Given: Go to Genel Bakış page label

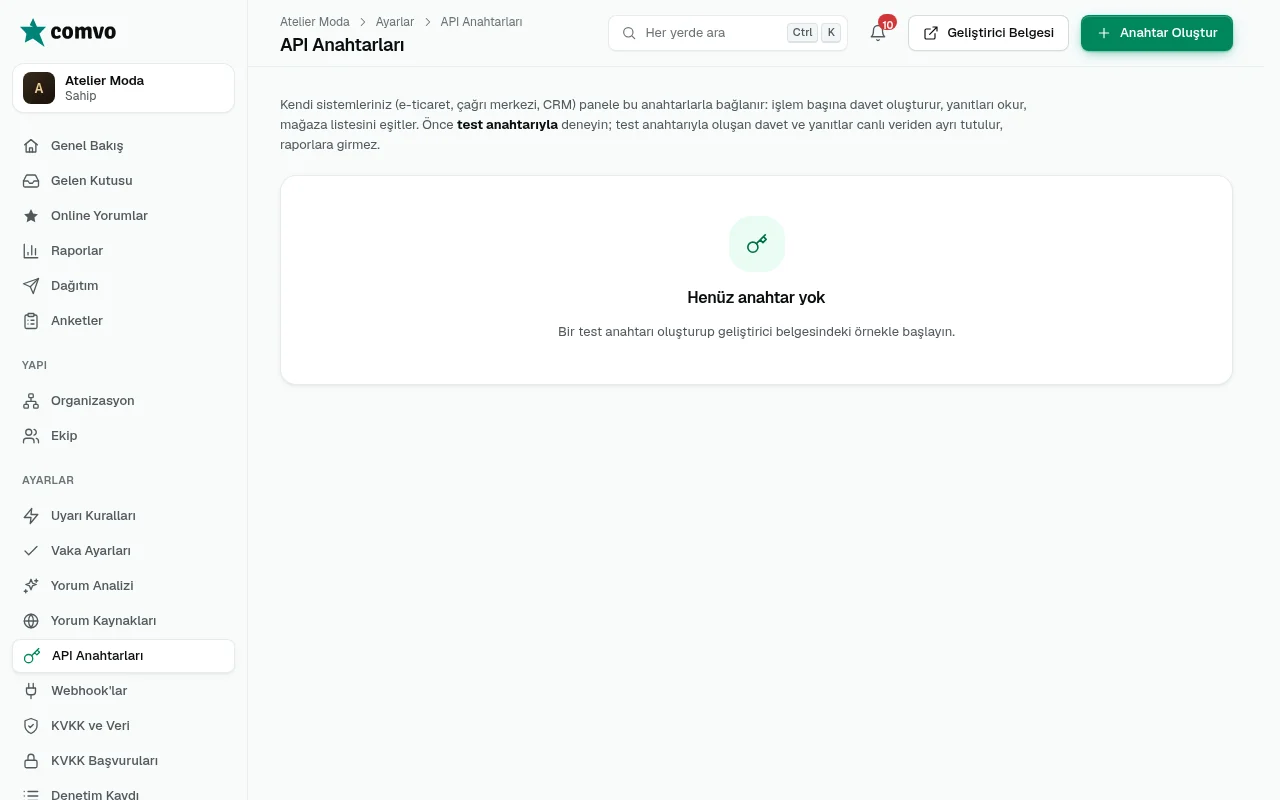Looking at the screenshot, I should [87, 146].
